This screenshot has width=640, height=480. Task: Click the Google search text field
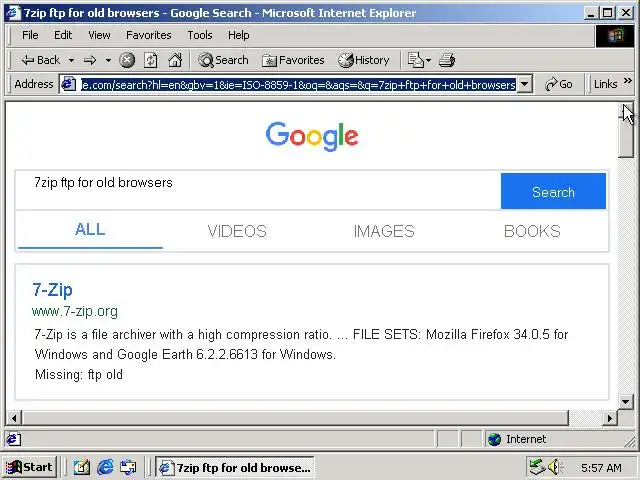258,191
